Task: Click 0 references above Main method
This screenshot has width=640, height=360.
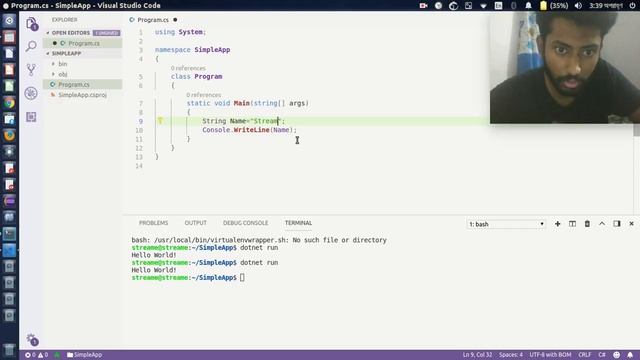Action: 204,95
